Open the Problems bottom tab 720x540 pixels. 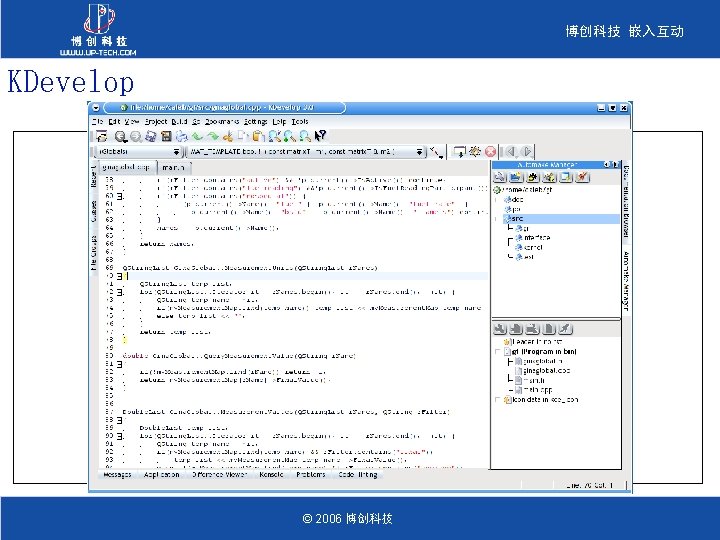pos(310,475)
